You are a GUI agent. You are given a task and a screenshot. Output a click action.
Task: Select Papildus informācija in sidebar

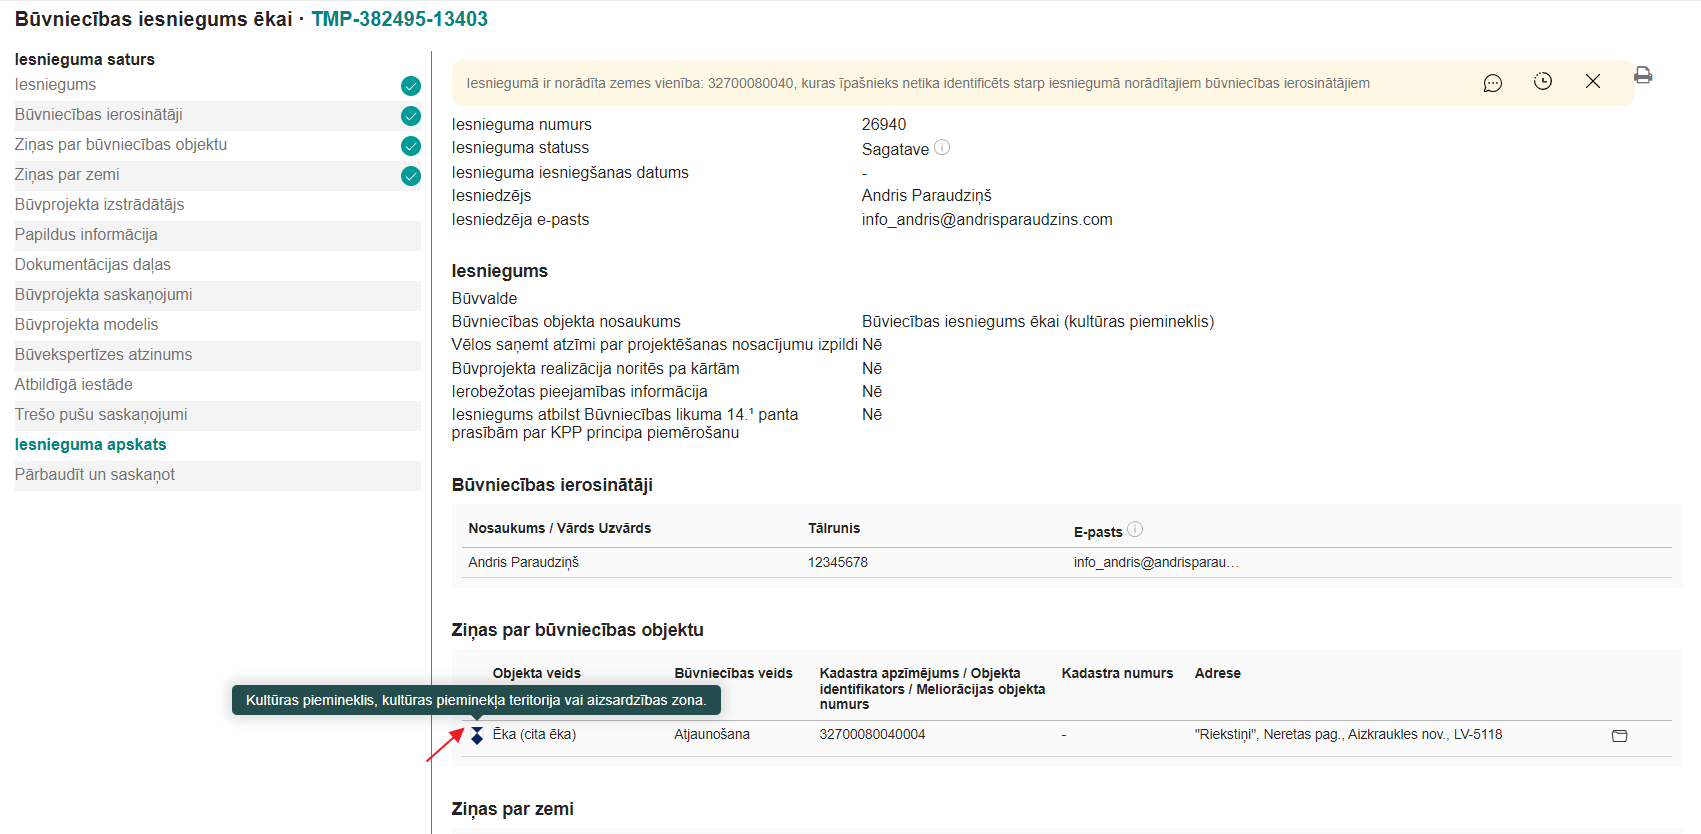point(86,235)
